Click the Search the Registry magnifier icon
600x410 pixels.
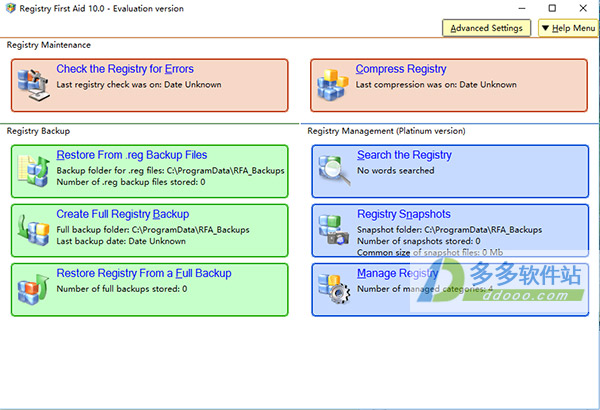pyautogui.click(x=334, y=171)
